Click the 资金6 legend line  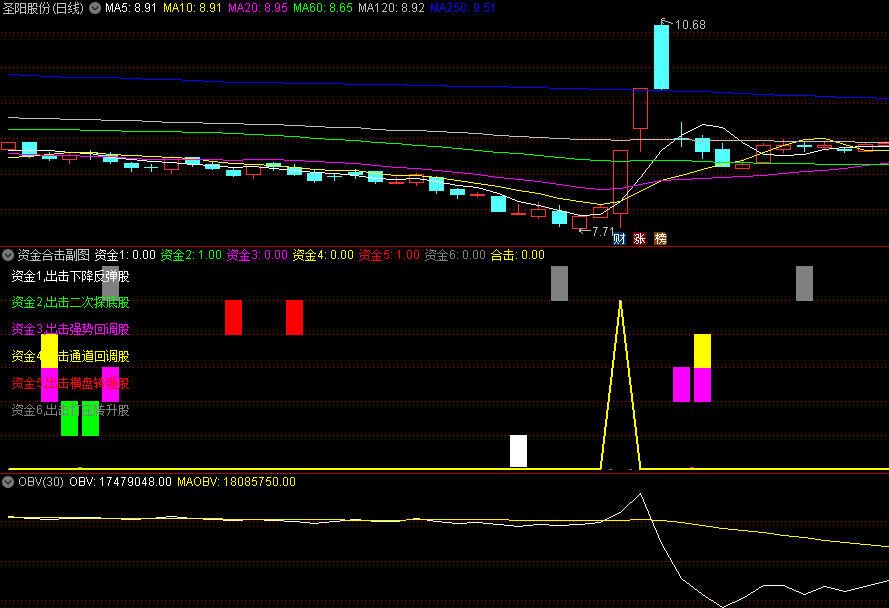click(70, 409)
